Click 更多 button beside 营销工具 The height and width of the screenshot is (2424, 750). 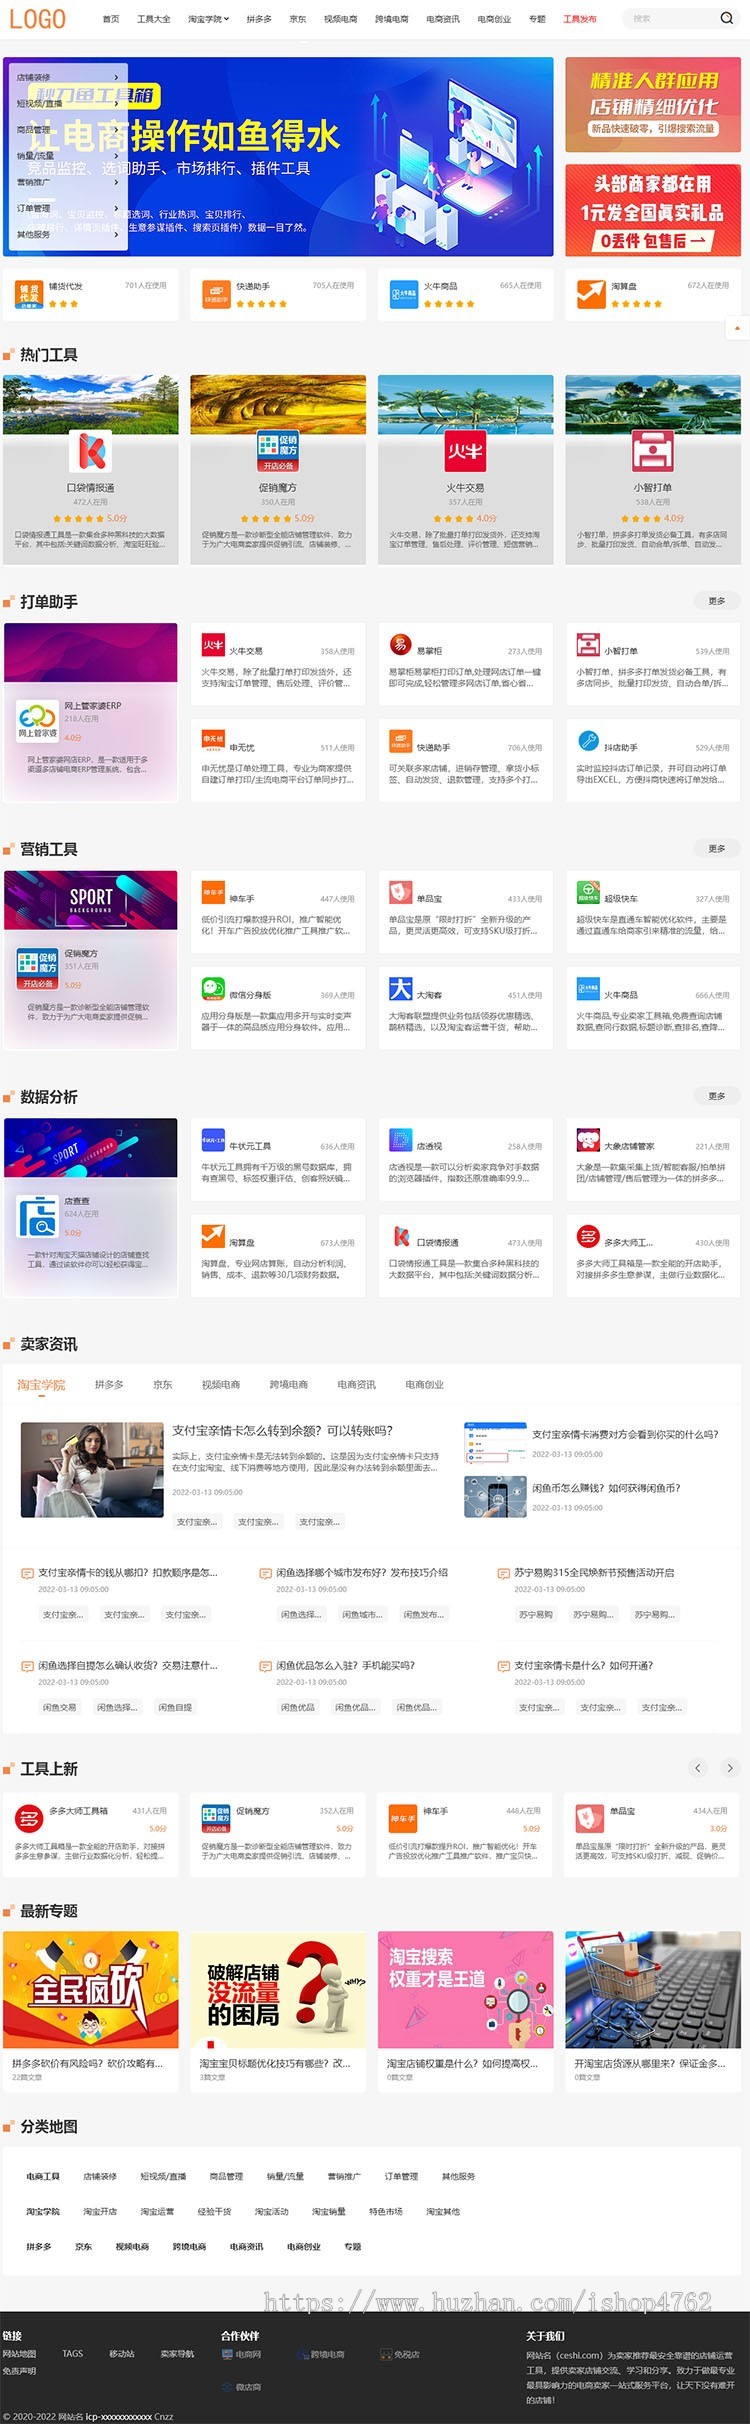point(717,848)
